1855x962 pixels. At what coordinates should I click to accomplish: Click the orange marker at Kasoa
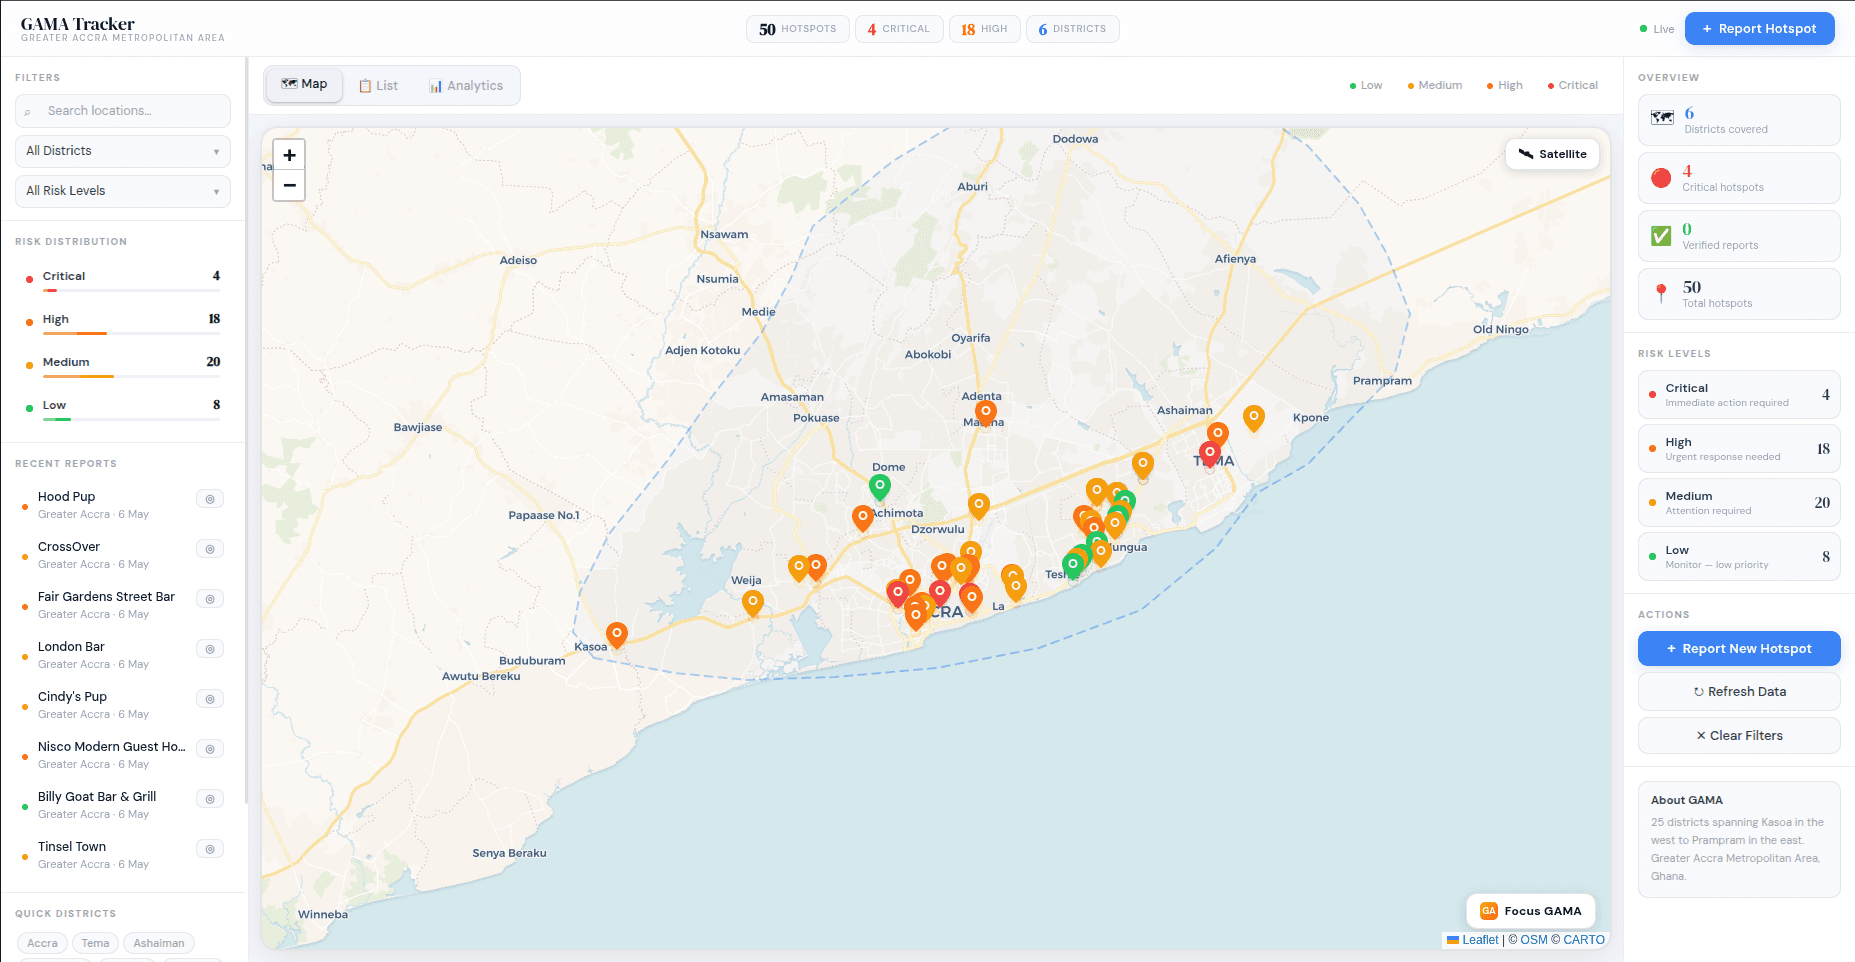coord(617,635)
